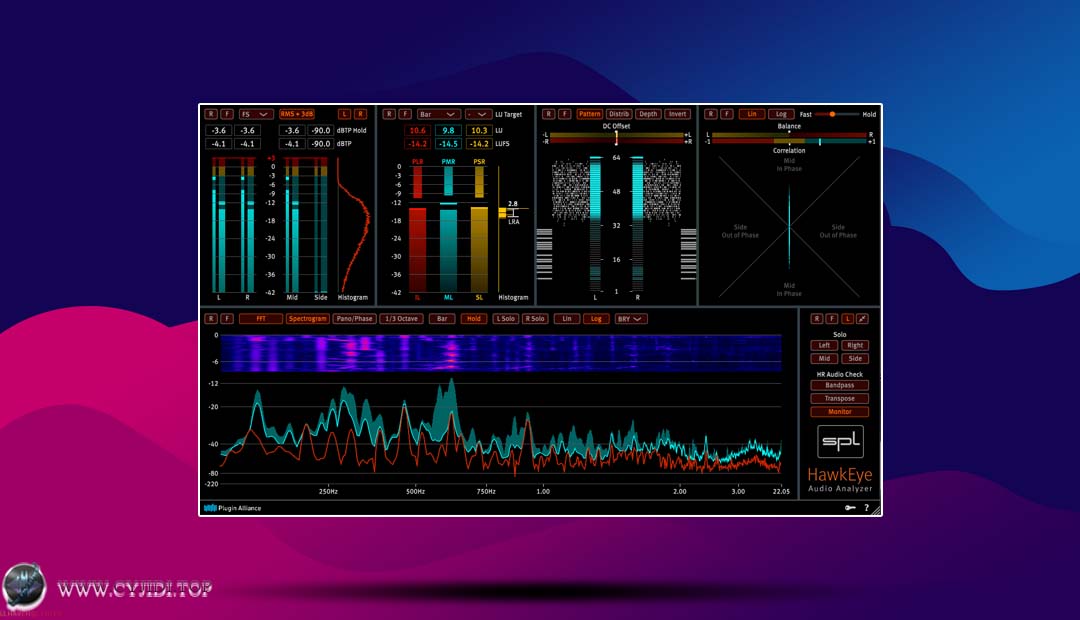1080x620 pixels.
Task: Enable Bandpass audio check
Action: pyautogui.click(x=840, y=385)
